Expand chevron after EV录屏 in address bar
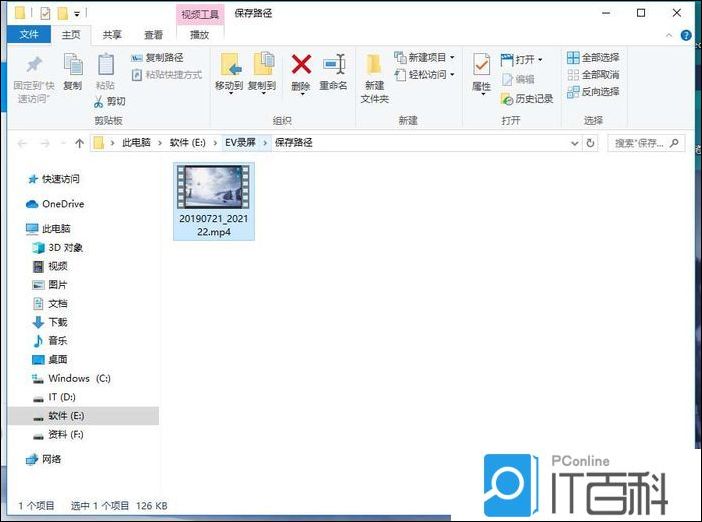Image resolution: width=702 pixels, height=522 pixels. [265, 143]
